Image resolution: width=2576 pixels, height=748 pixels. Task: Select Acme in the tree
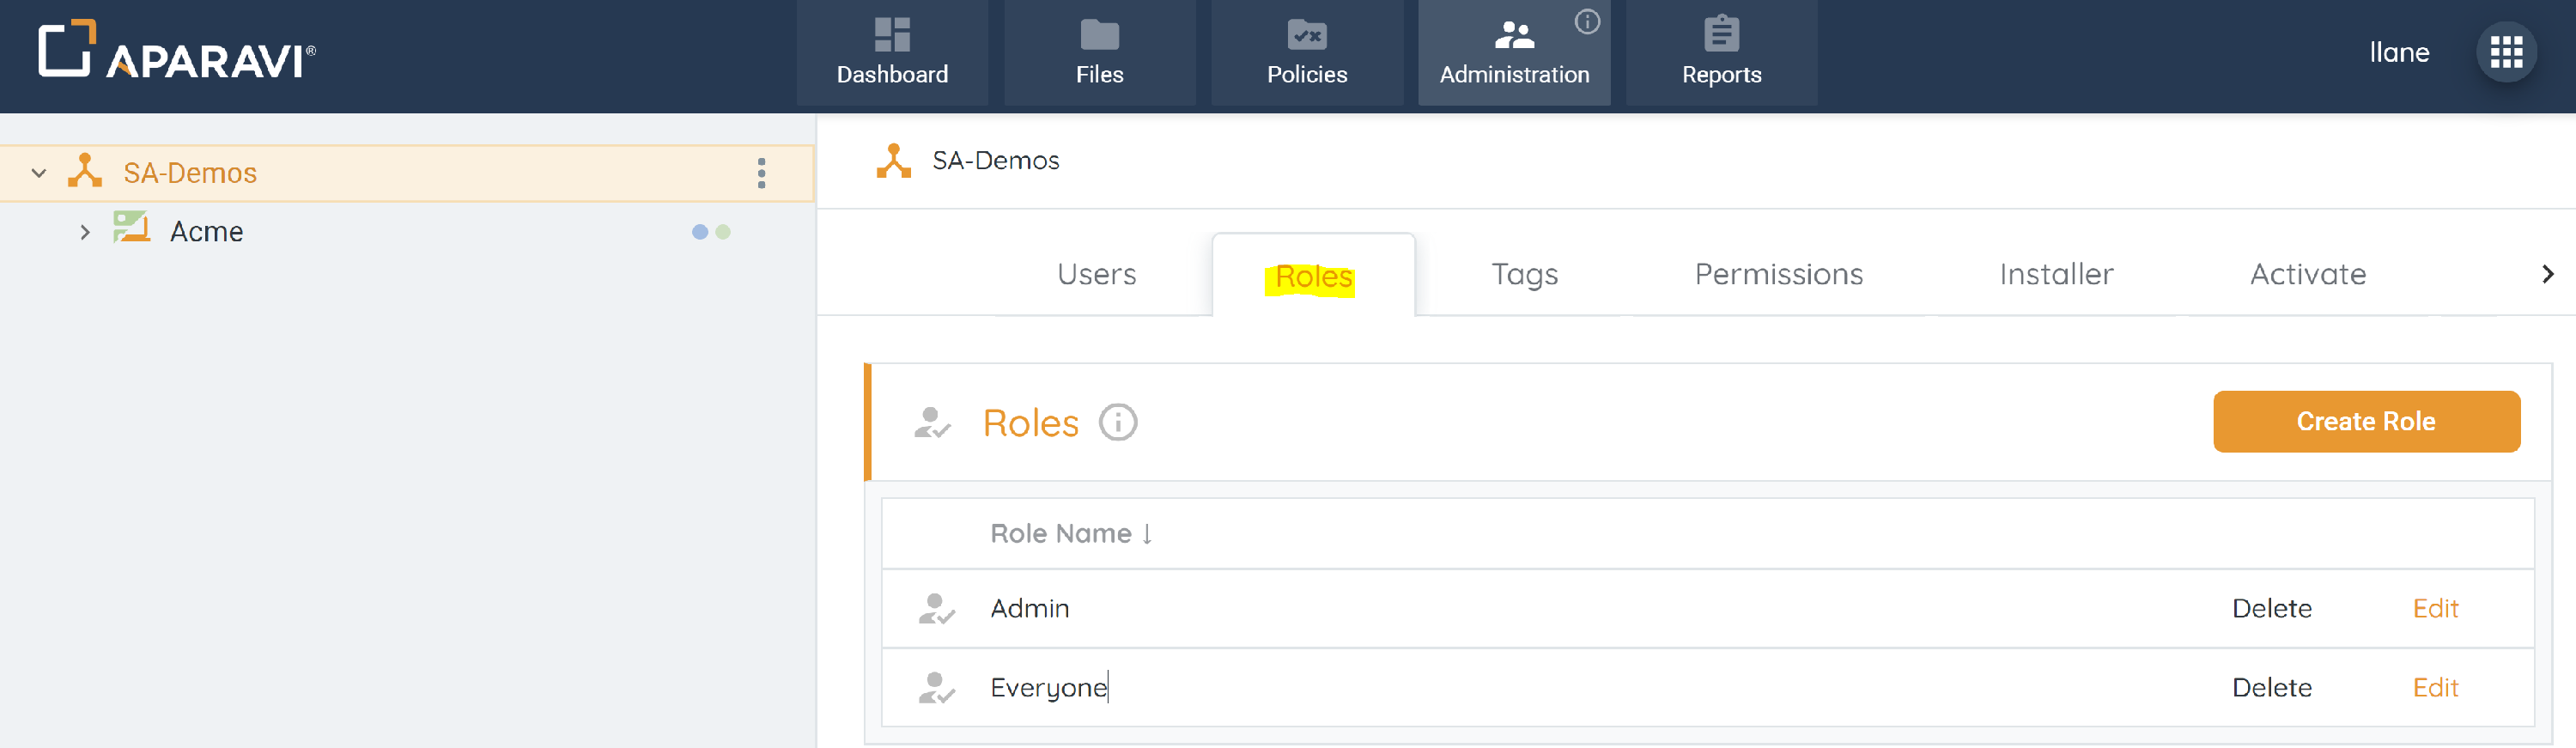(x=206, y=232)
